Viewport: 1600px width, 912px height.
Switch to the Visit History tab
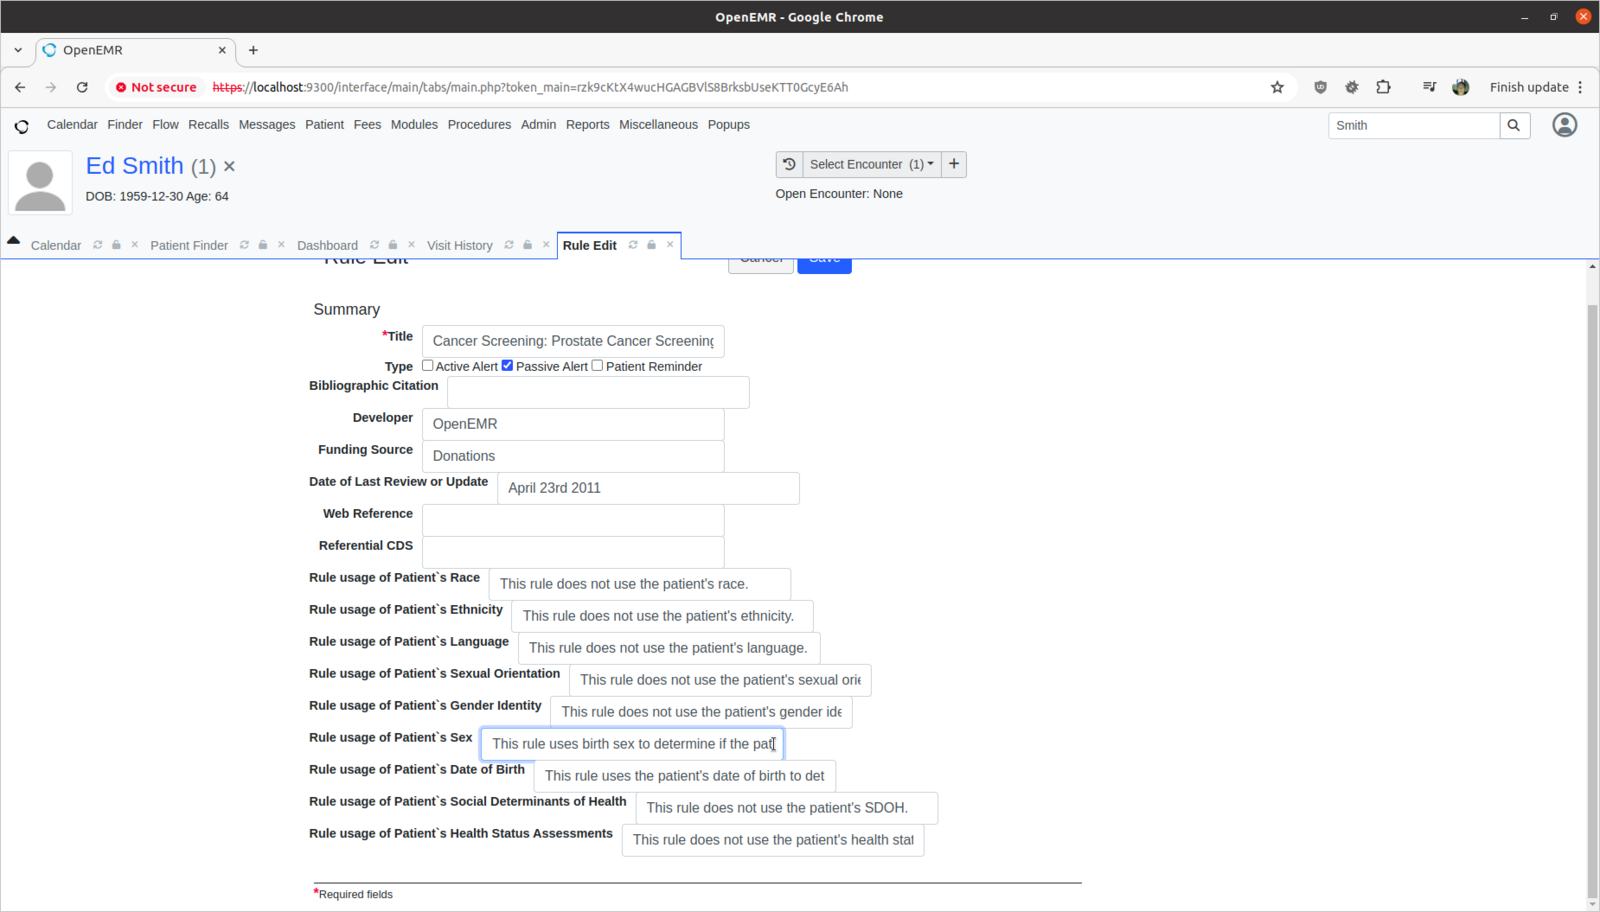point(459,245)
